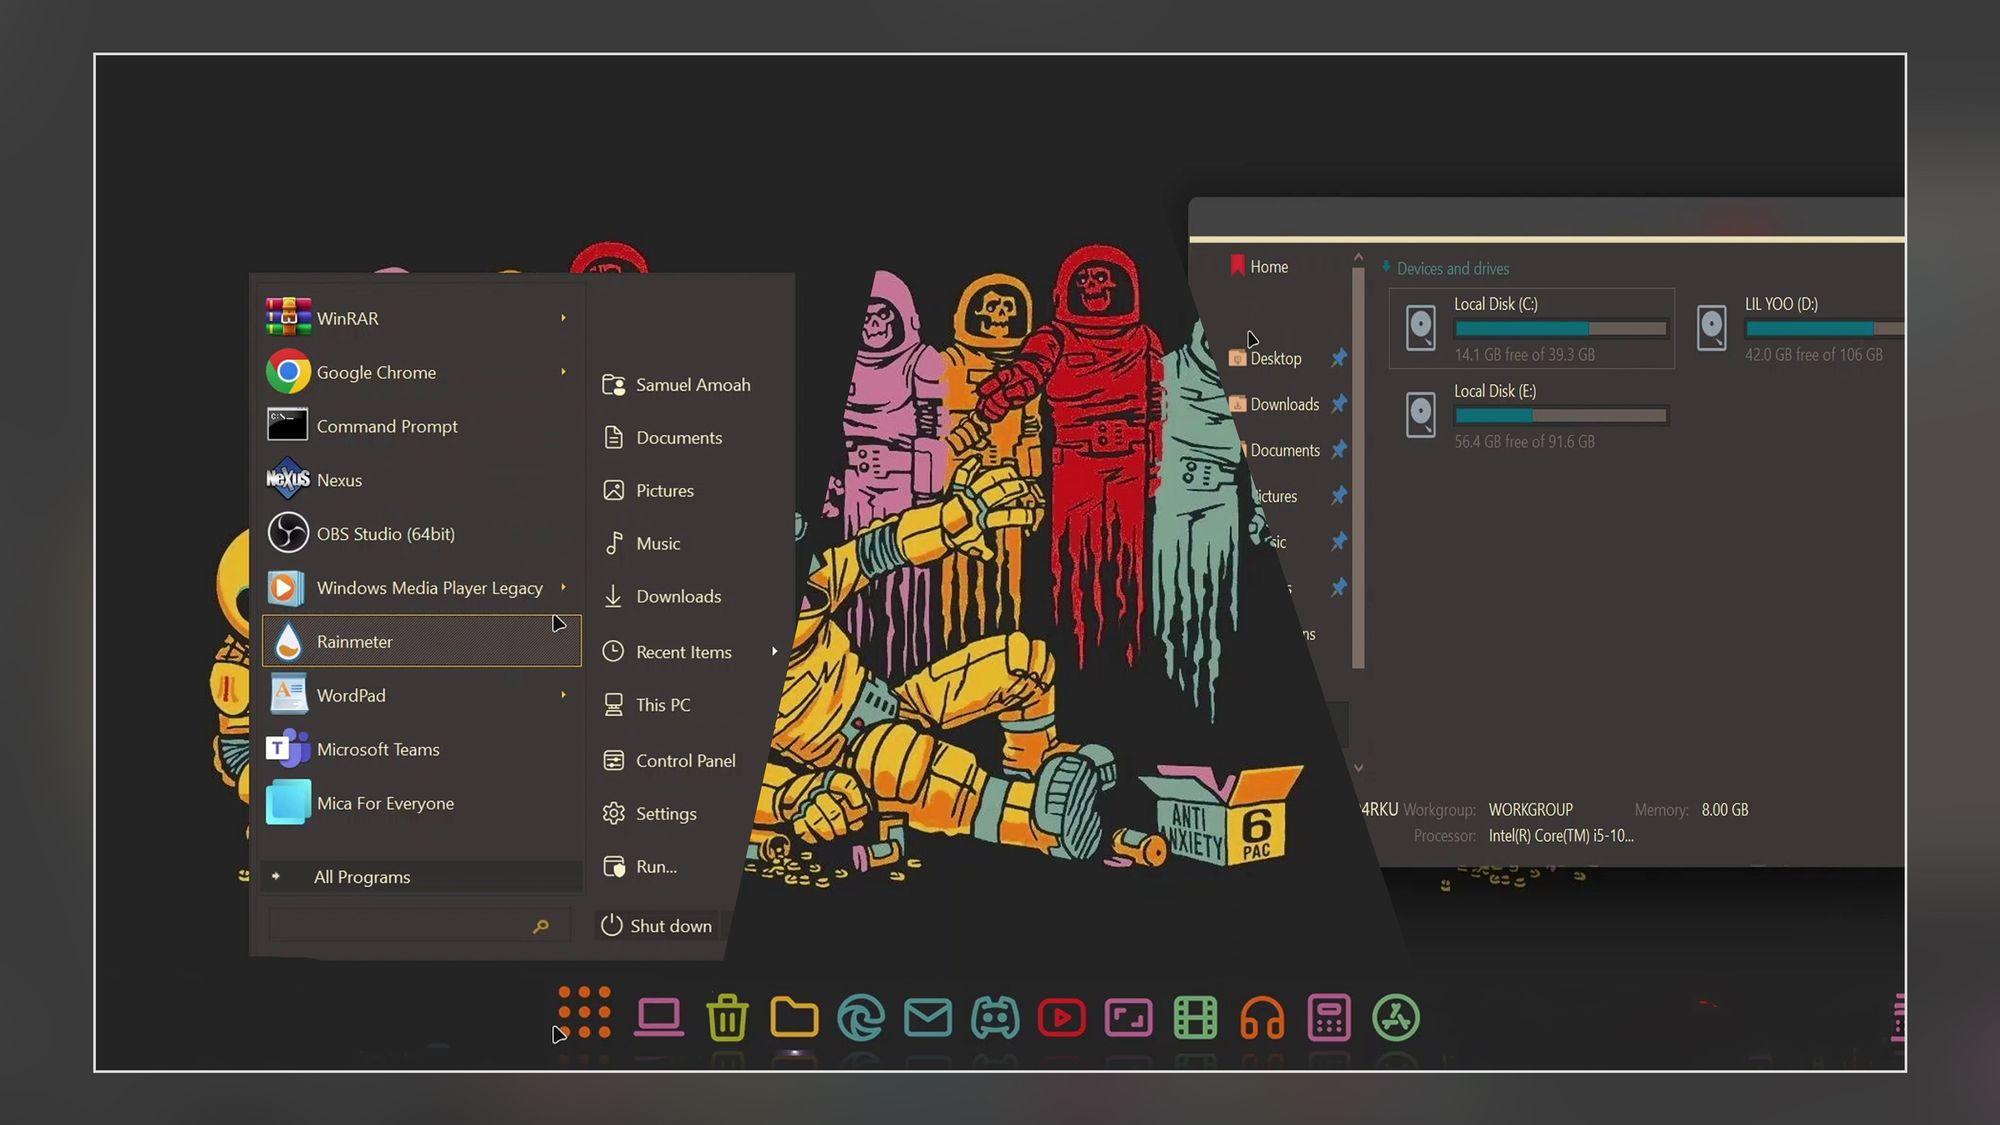The width and height of the screenshot is (2000, 1125).
Task: Expand WordPad recent files arrow
Action: pos(564,695)
